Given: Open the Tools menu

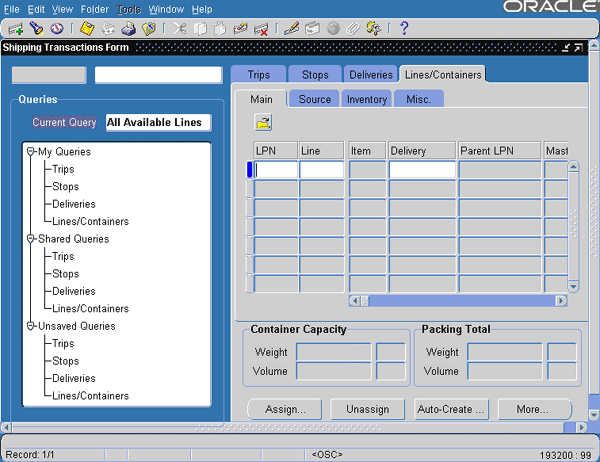Looking at the screenshot, I should tap(128, 9).
